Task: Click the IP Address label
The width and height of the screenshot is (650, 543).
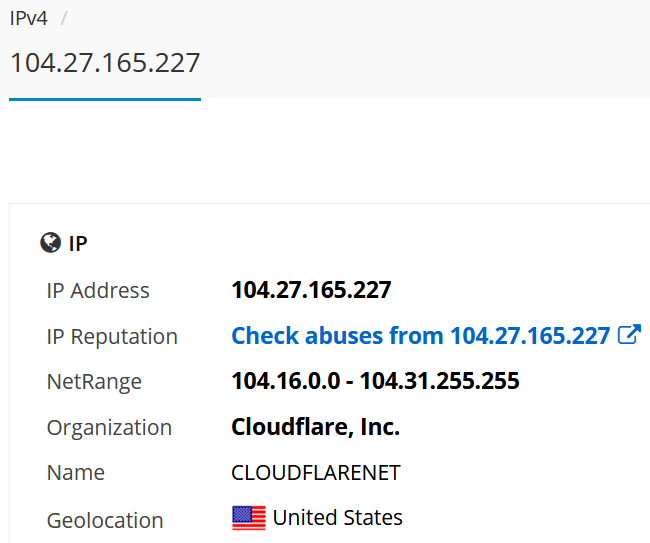Action: (x=98, y=290)
